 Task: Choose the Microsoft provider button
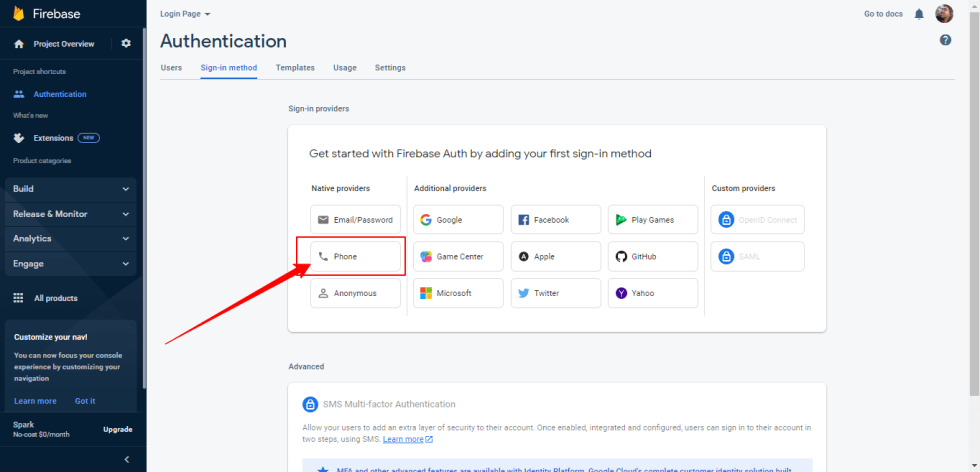tap(458, 293)
